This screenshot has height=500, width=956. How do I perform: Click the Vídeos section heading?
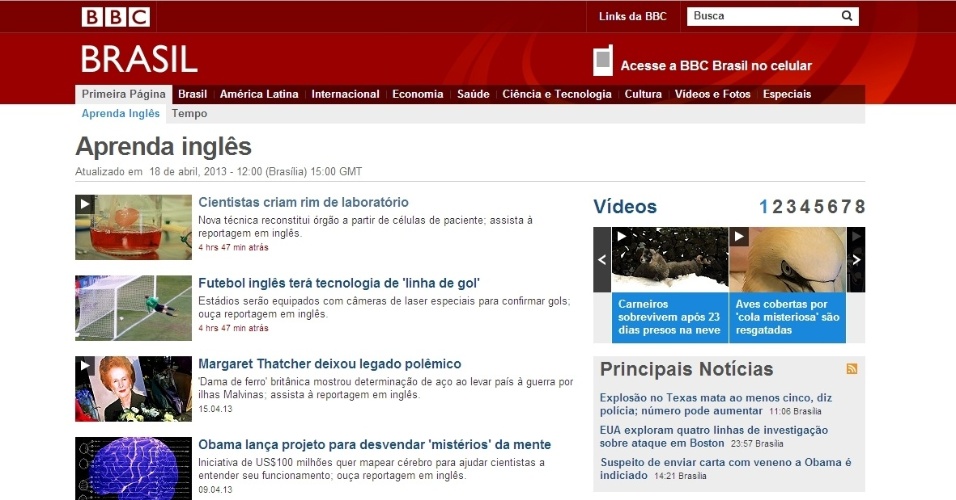point(625,207)
